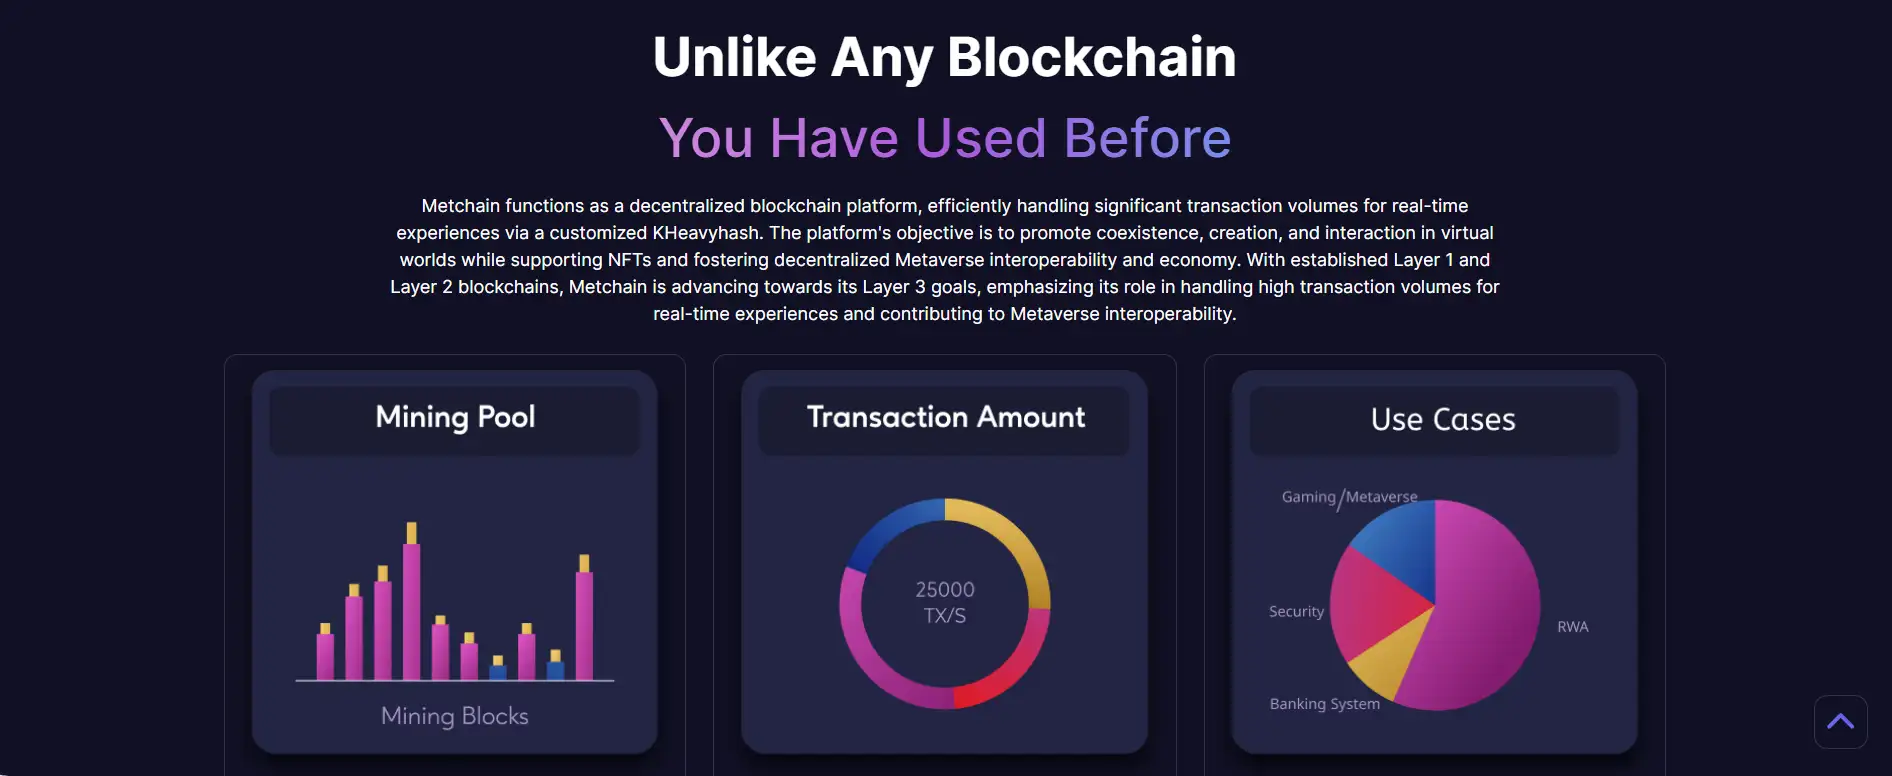Click the scroll-to-top chevron button
The width and height of the screenshot is (1892, 776).
click(1840, 722)
